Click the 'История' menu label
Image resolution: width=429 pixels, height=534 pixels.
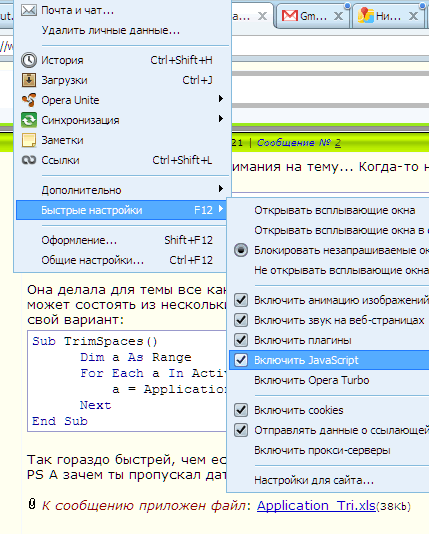tap(62, 61)
